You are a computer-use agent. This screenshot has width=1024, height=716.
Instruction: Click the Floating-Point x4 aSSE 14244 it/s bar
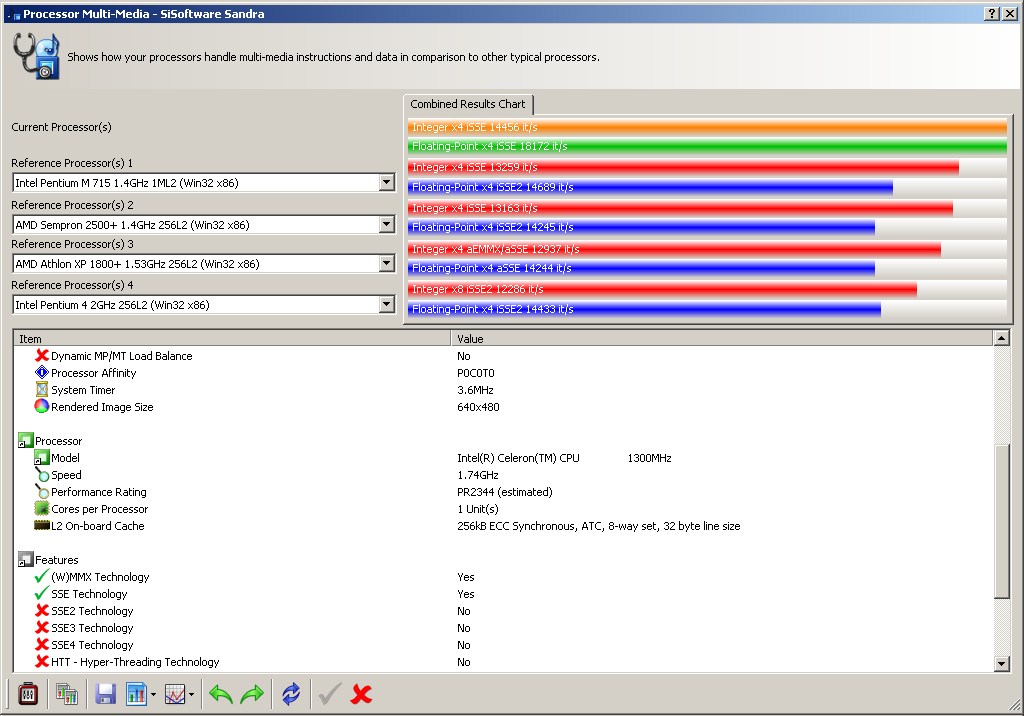641,268
